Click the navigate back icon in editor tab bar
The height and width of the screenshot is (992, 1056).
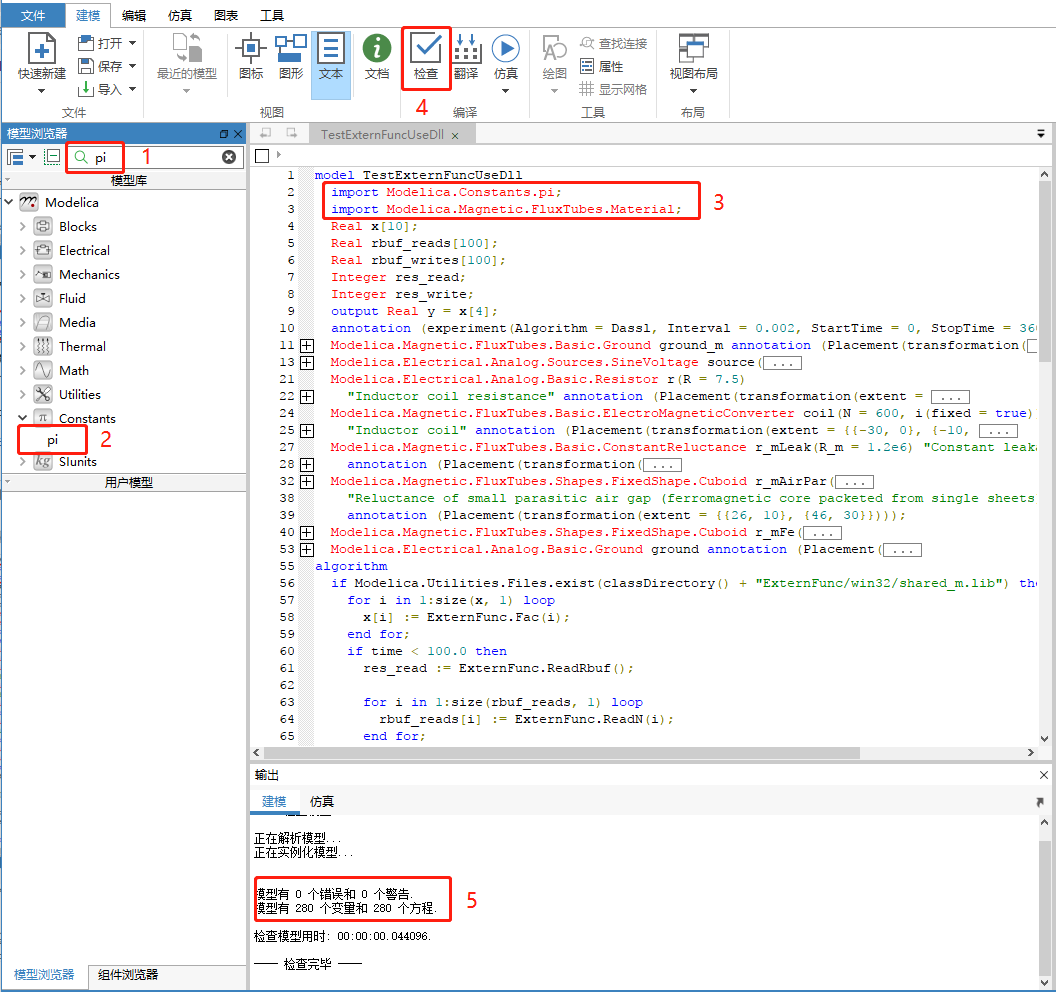[266, 133]
